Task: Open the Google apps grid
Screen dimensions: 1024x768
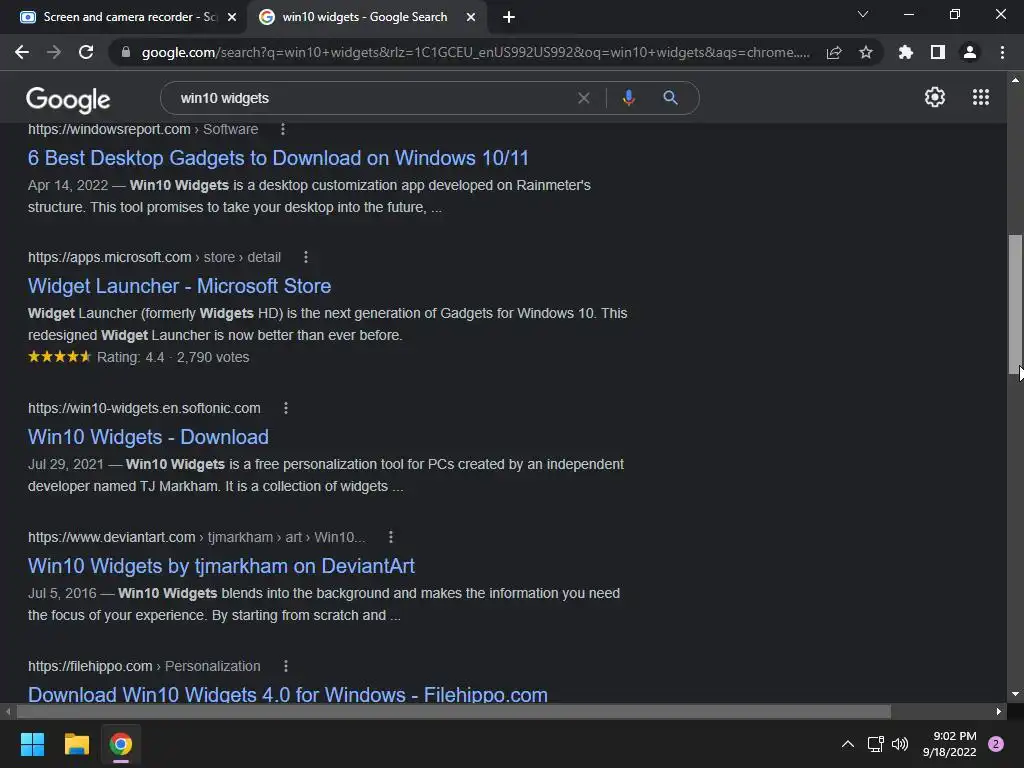Action: coord(981,97)
